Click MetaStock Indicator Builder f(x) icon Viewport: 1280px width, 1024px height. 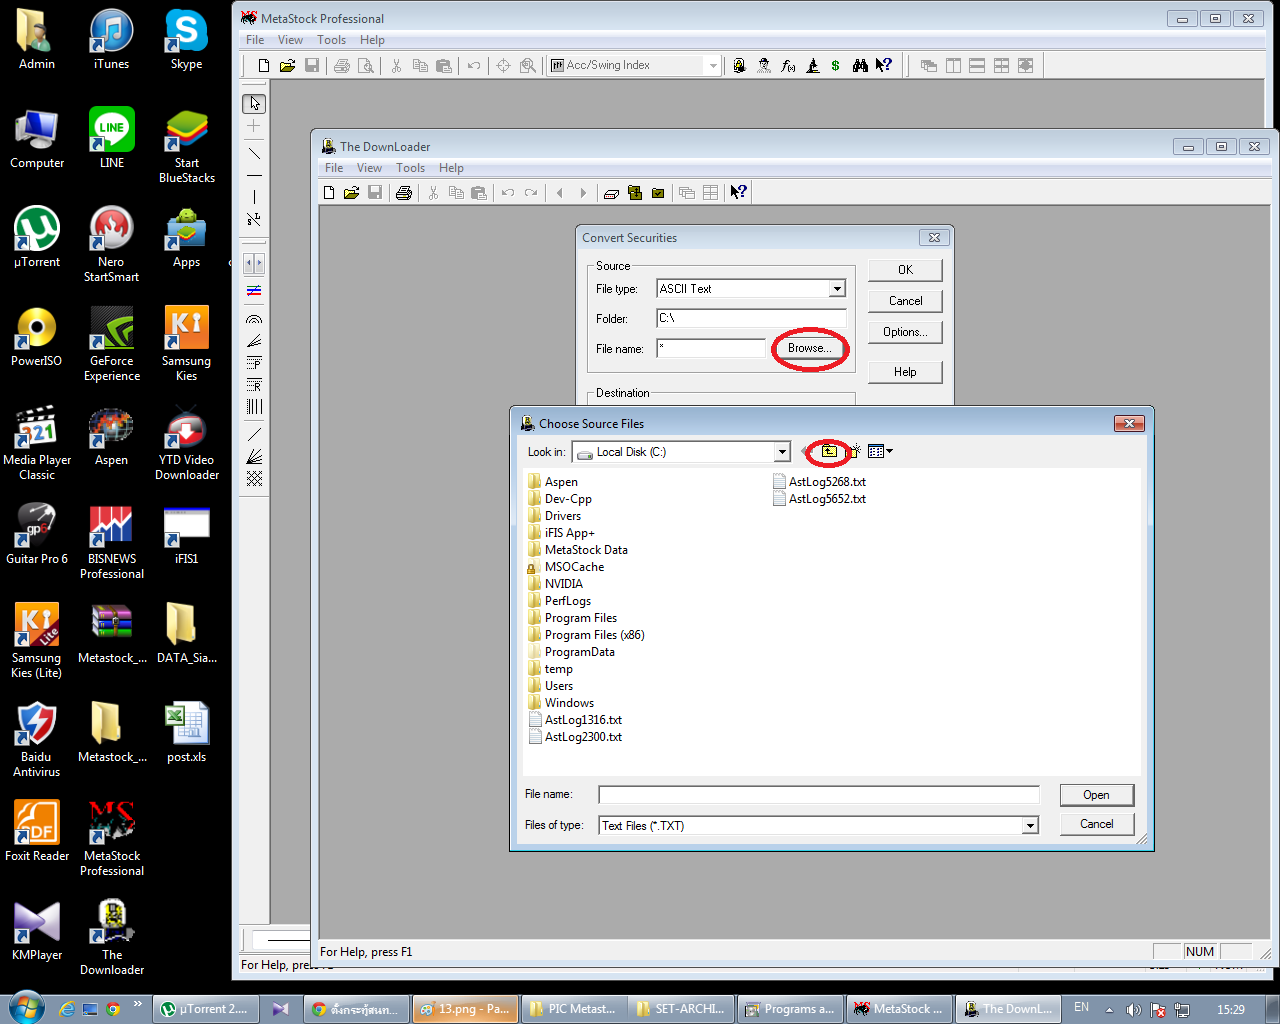(788, 66)
